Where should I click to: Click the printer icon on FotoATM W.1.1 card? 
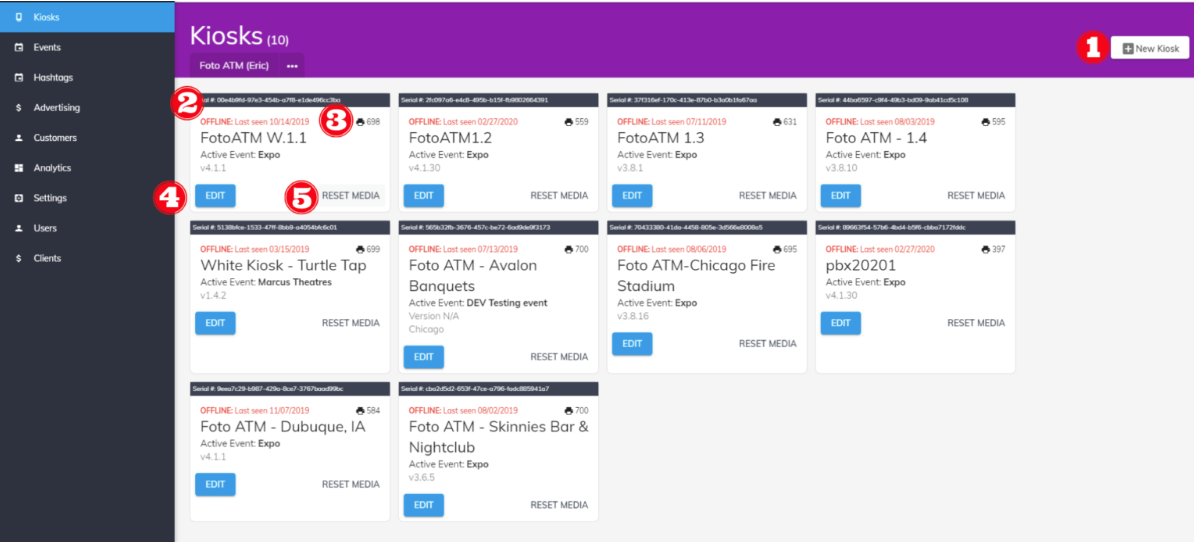360,122
